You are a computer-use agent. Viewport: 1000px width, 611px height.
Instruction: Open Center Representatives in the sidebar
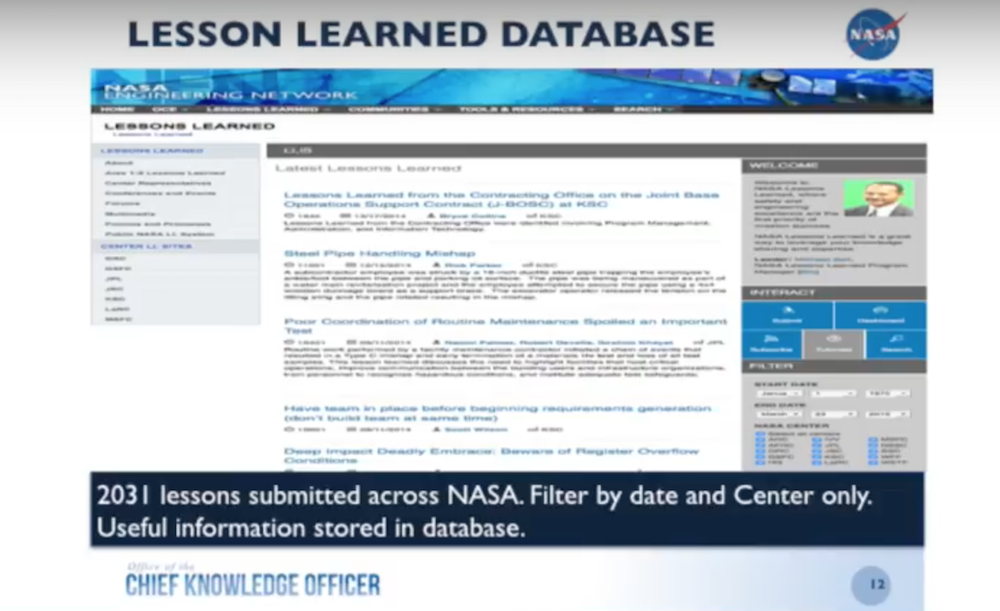[x=158, y=183]
